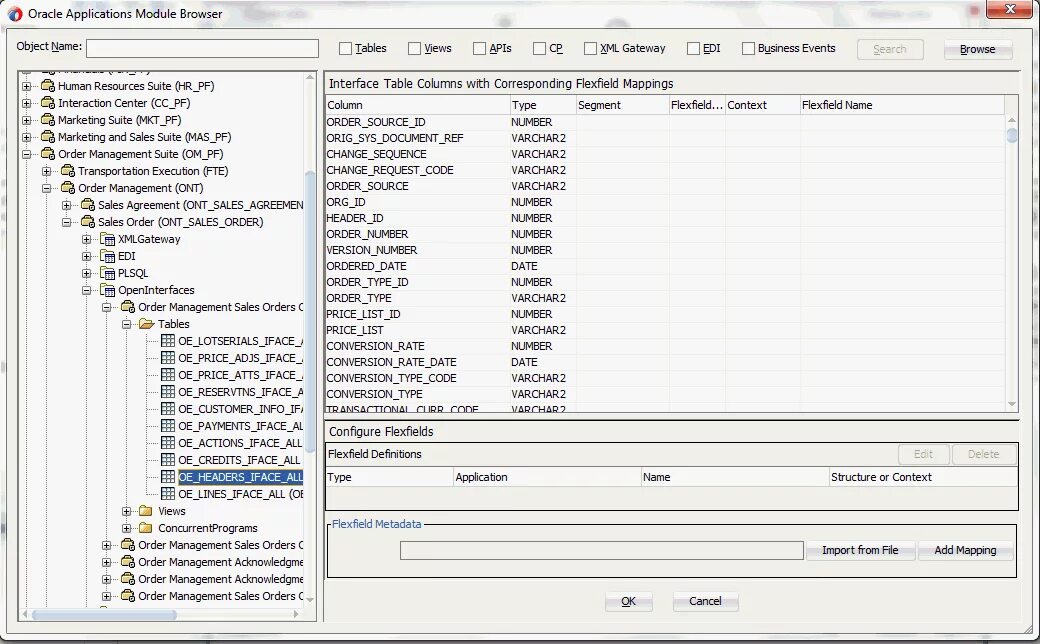Collapse Sales Order node
Screen dimensions: 1040x644
click(66, 222)
